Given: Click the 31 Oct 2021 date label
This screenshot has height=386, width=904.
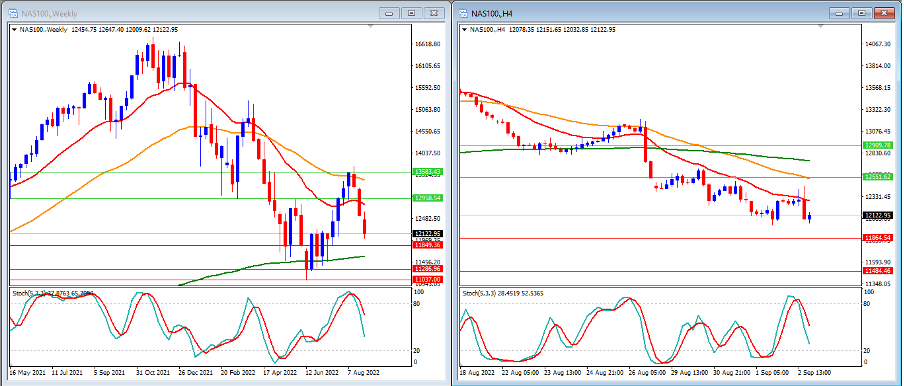Looking at the screenshot, I should click(154, 373).
